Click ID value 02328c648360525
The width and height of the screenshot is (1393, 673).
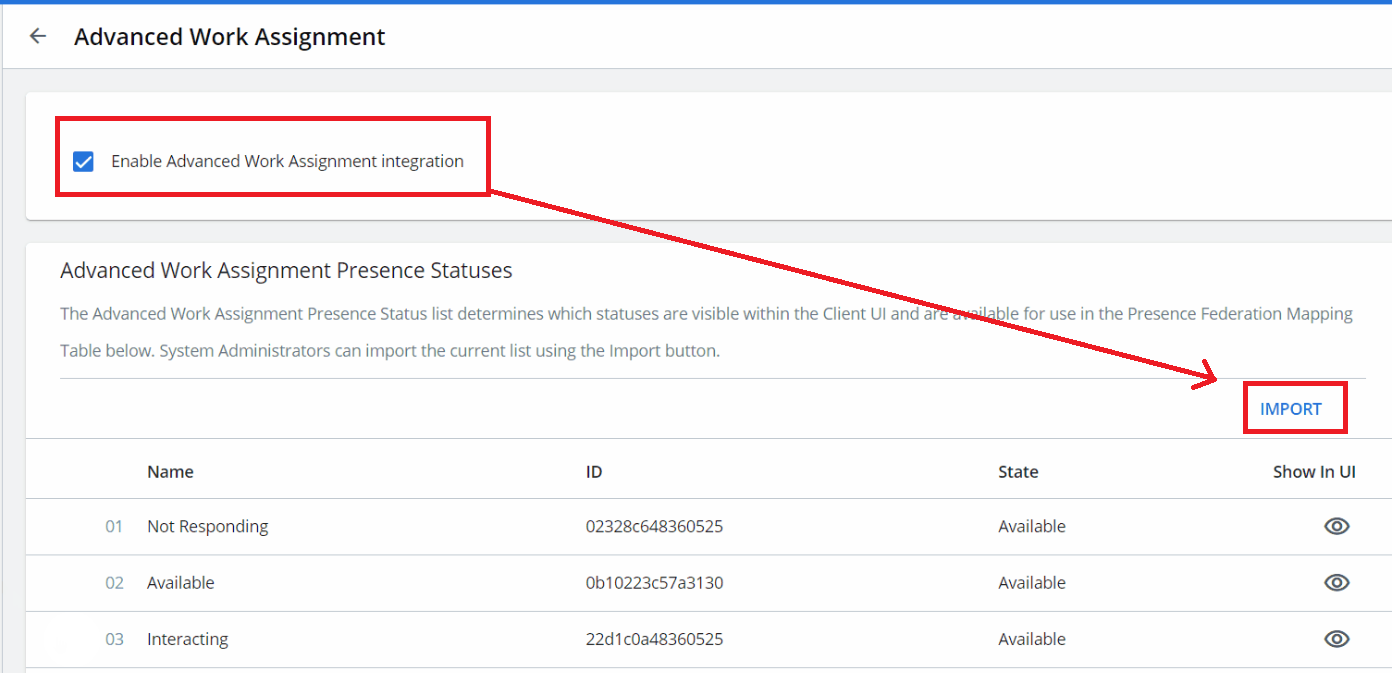coord(654,527)
